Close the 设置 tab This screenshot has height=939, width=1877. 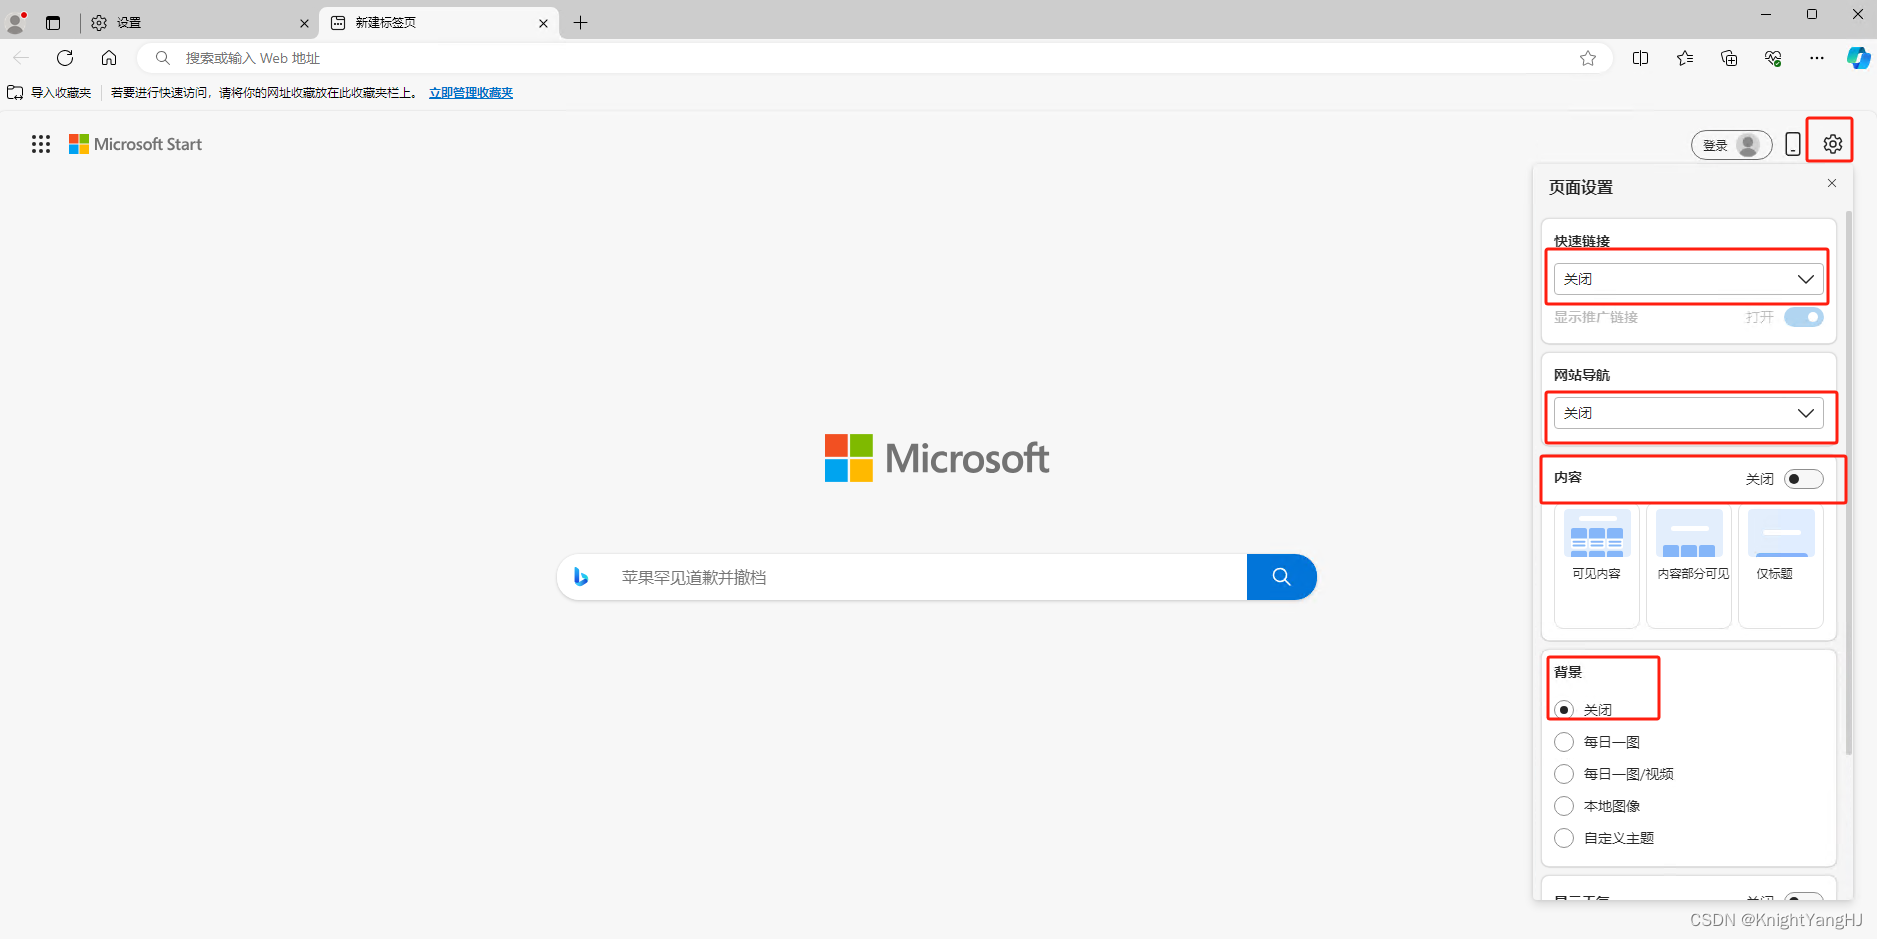point(304,23)
